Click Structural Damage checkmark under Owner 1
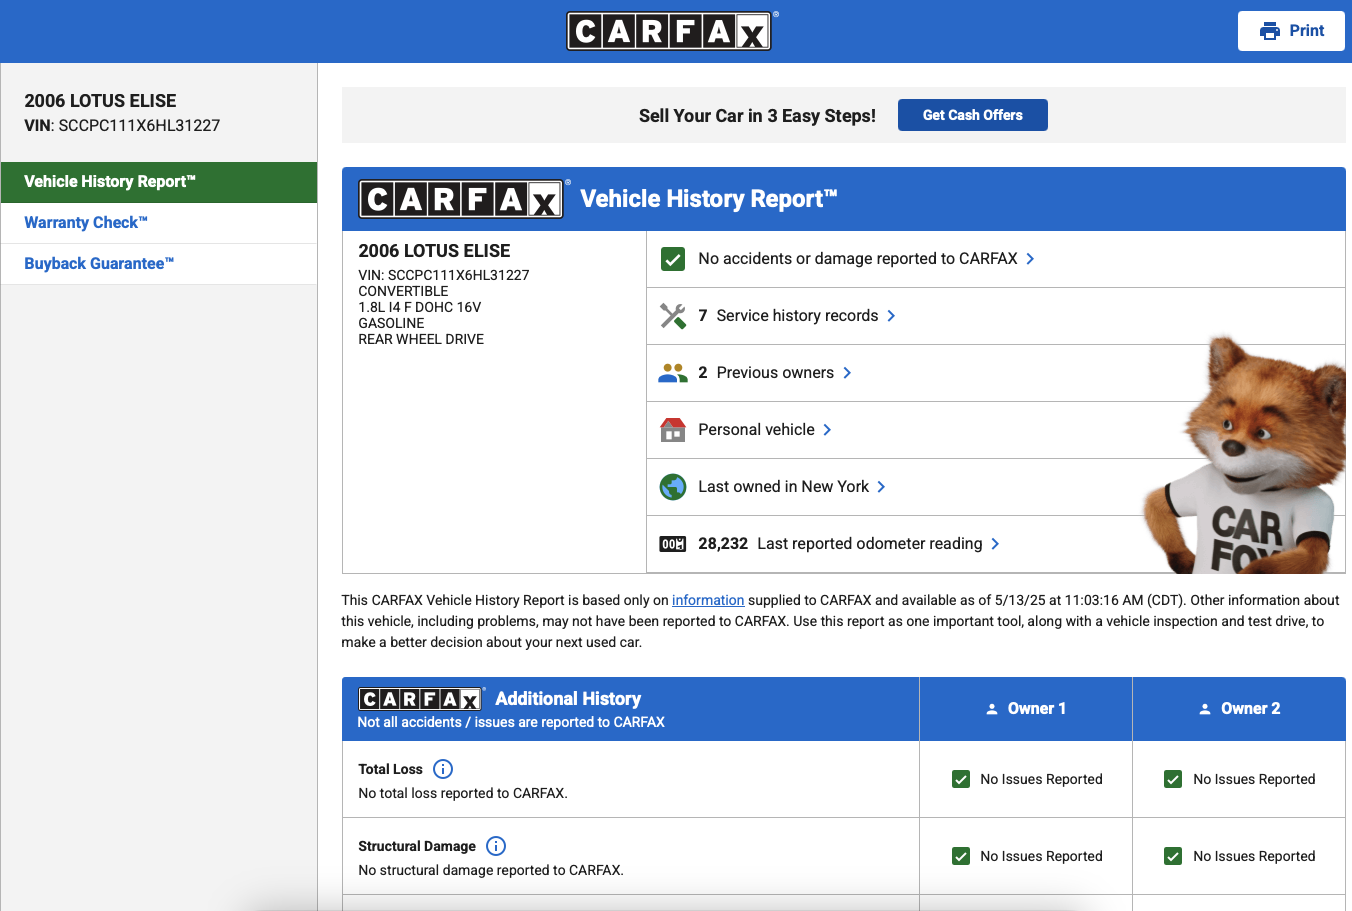The image size is (1352, 911). pyautogui.click(x=961, y=856)
